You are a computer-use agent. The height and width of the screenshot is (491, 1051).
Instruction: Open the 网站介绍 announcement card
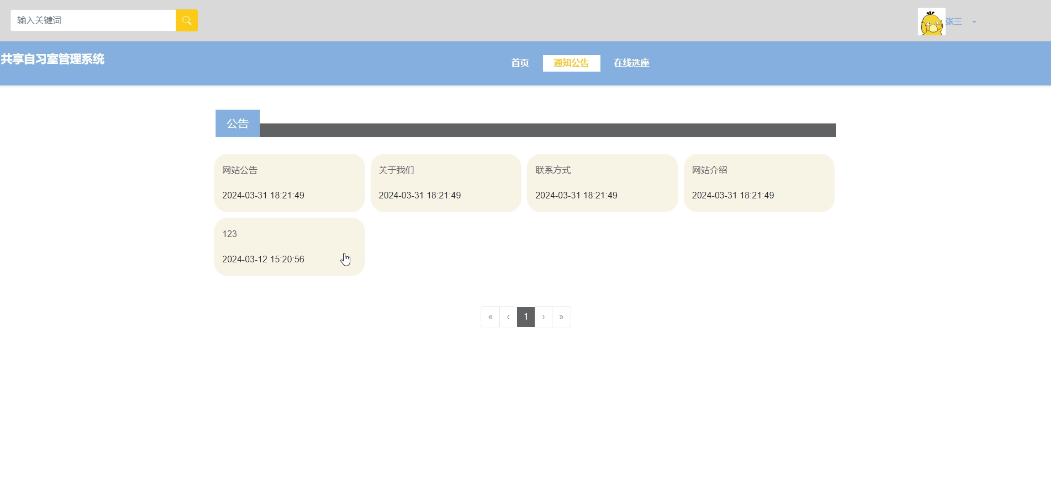point(759,183)
